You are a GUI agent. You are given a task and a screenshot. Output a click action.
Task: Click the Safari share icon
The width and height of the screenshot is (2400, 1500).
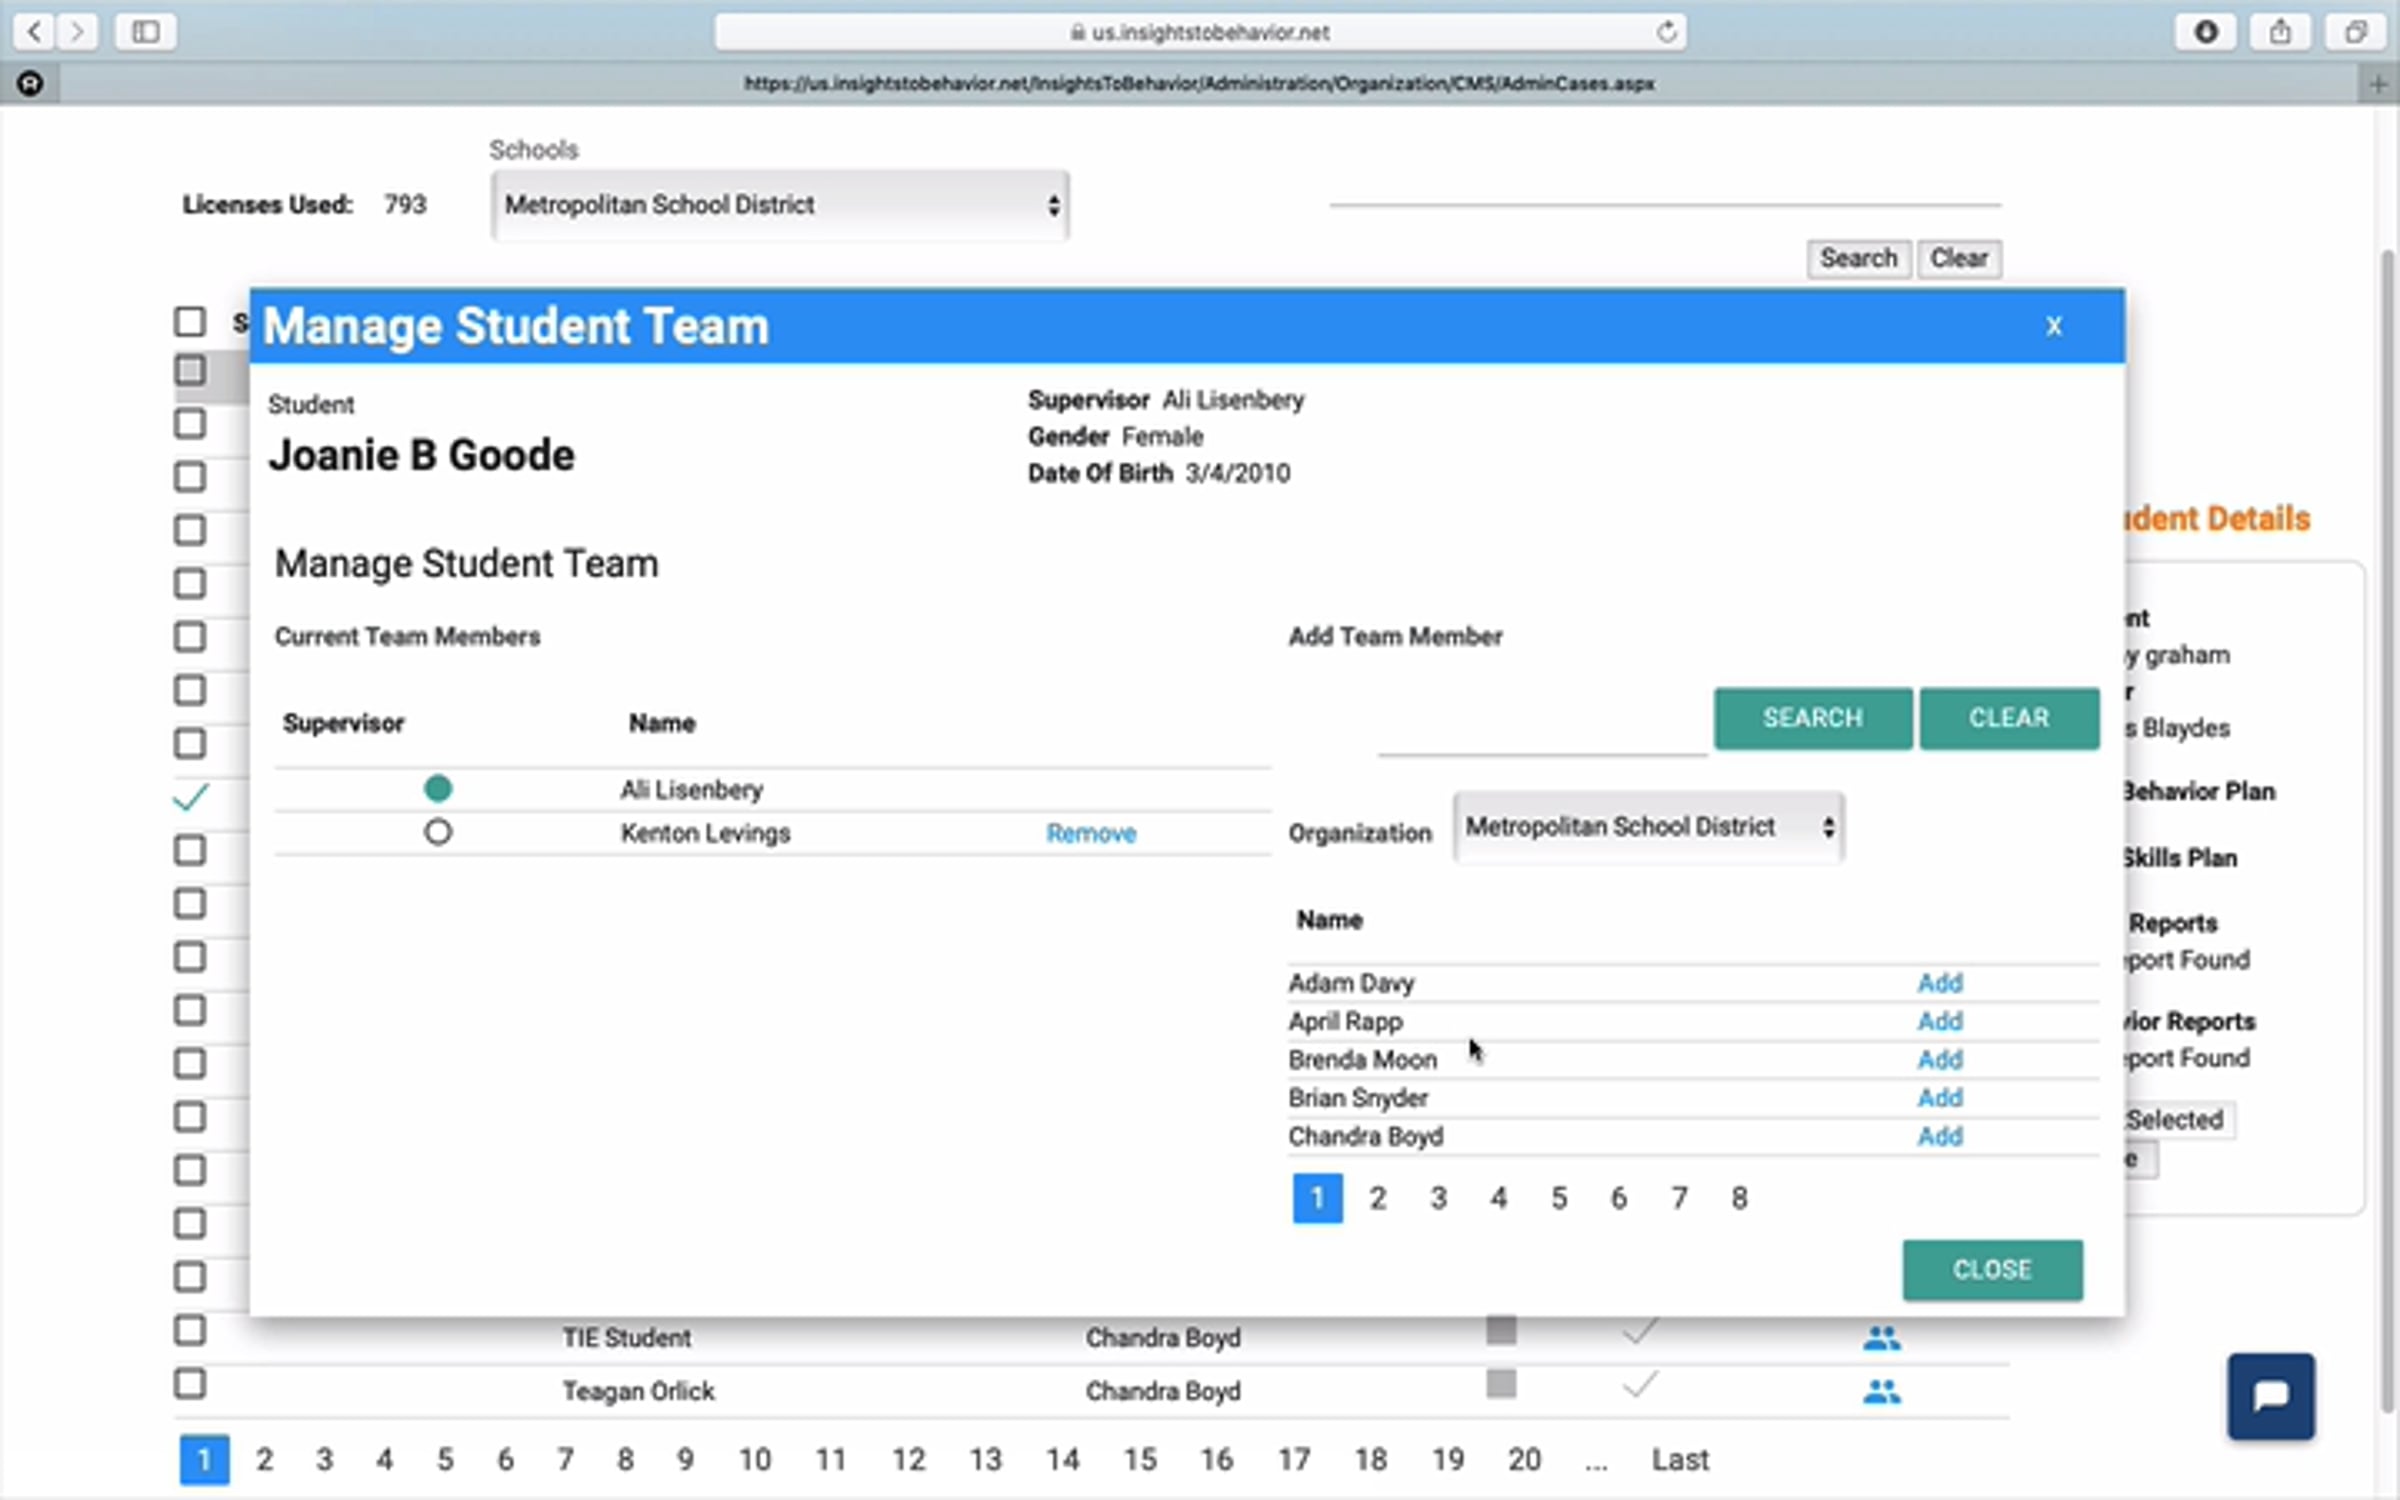tap(2280, 32)
